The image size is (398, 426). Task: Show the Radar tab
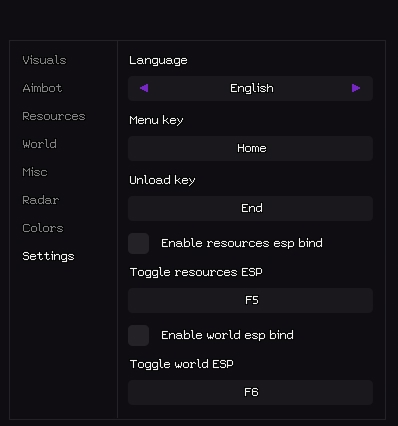tap(41, 200)
